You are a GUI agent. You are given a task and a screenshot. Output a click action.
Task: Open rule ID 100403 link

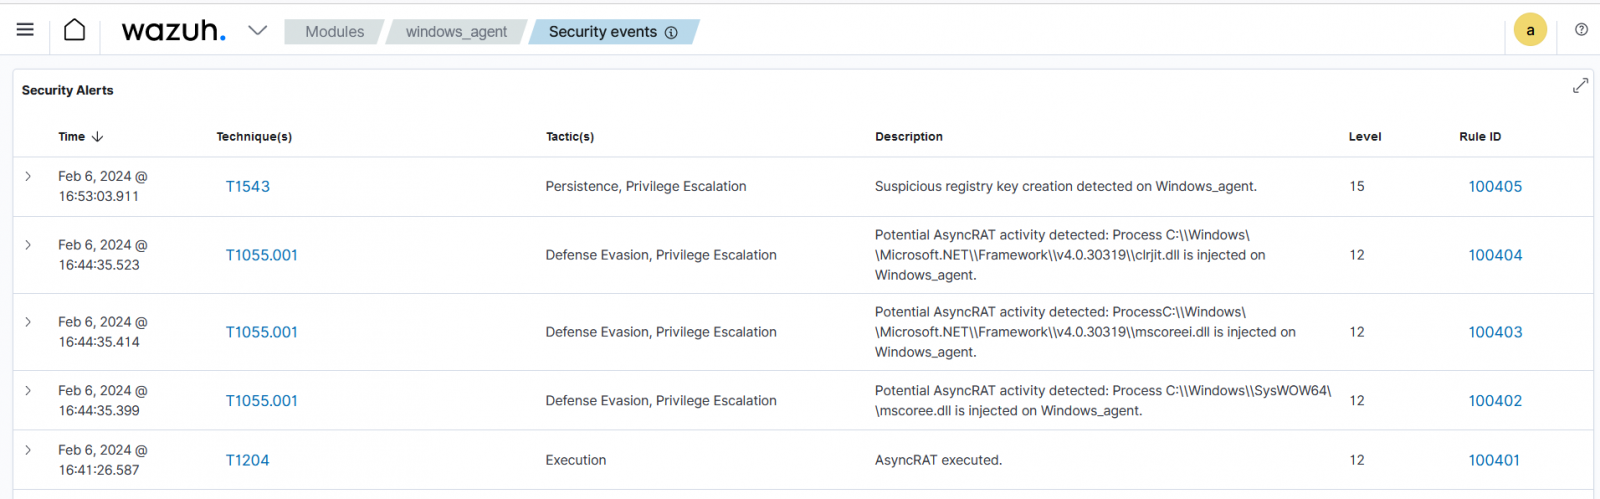point(1495,332)
